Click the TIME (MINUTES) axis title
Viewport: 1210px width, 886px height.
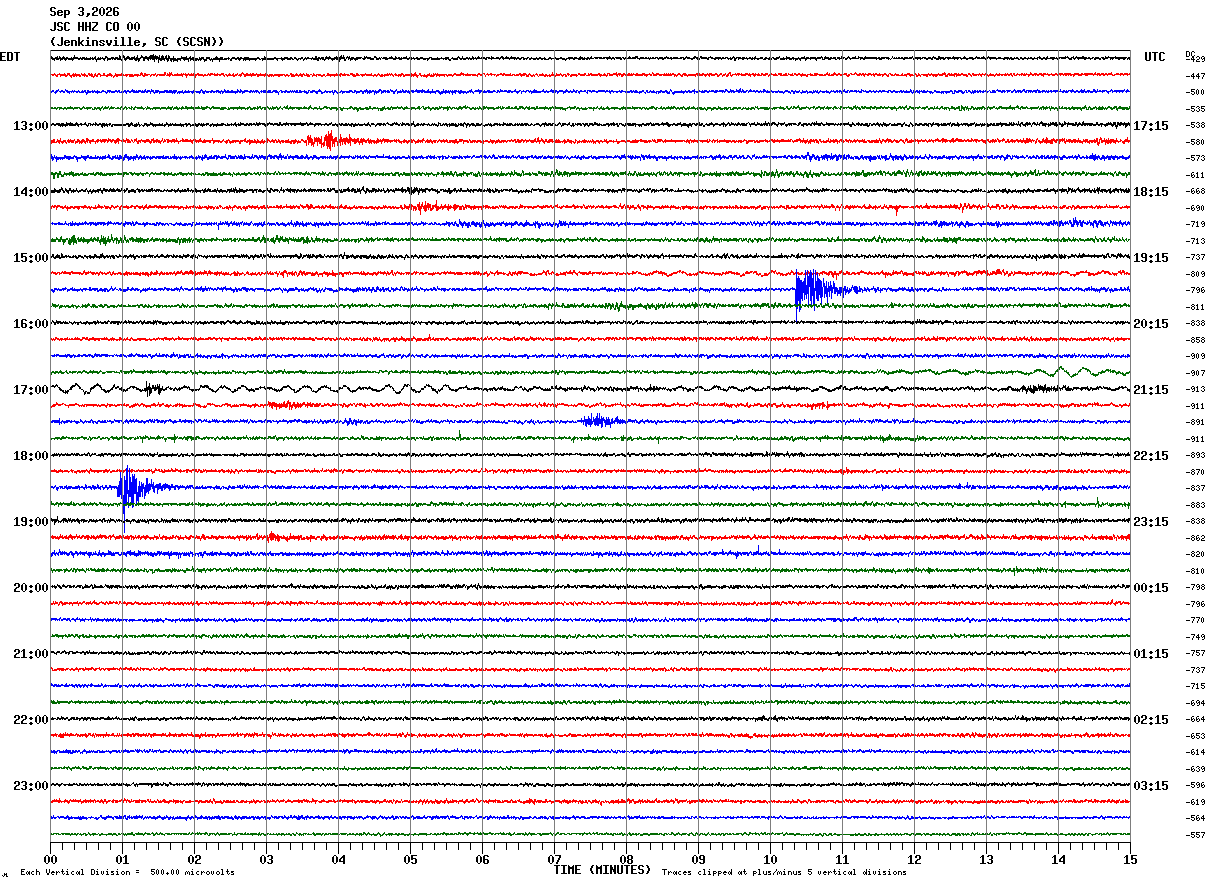[x=602, y=870]
